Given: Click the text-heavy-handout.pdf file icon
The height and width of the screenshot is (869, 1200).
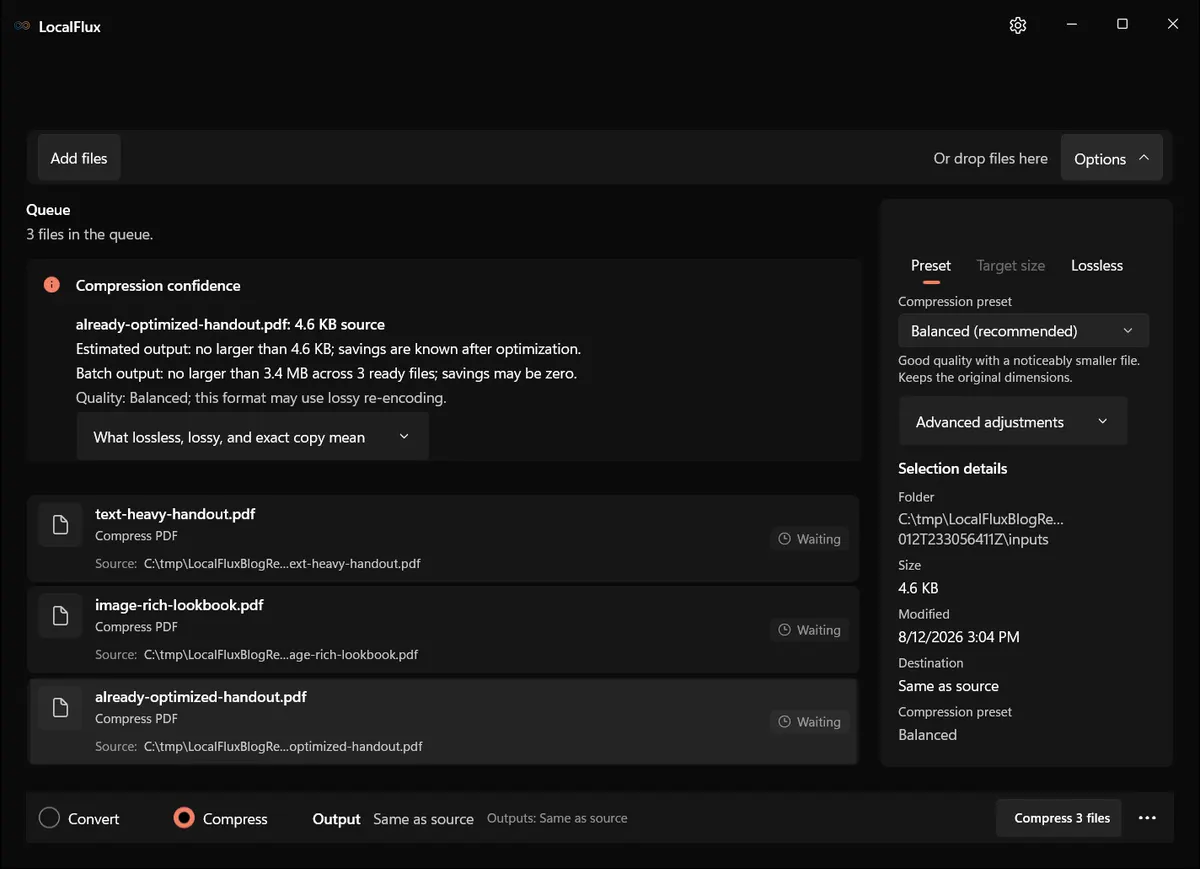Looking at the screenshot, I should pos(60,525).
